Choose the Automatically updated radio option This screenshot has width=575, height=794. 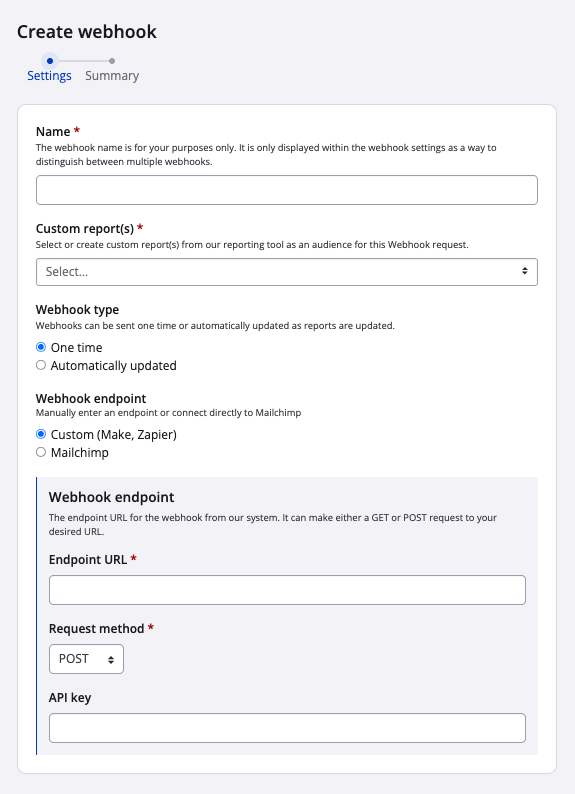tap(41, 365)
